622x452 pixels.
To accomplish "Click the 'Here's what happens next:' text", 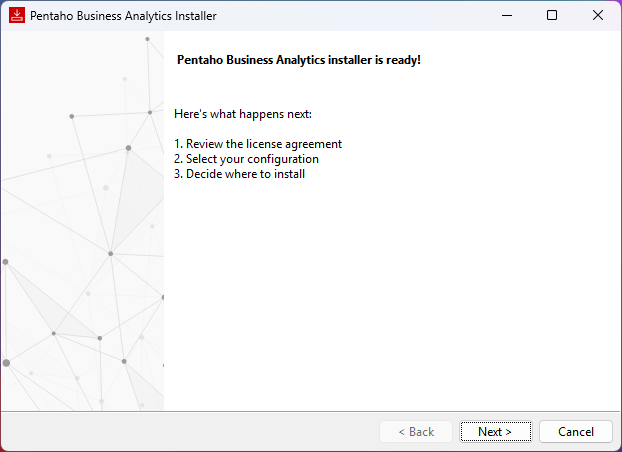I will point(243,114).
